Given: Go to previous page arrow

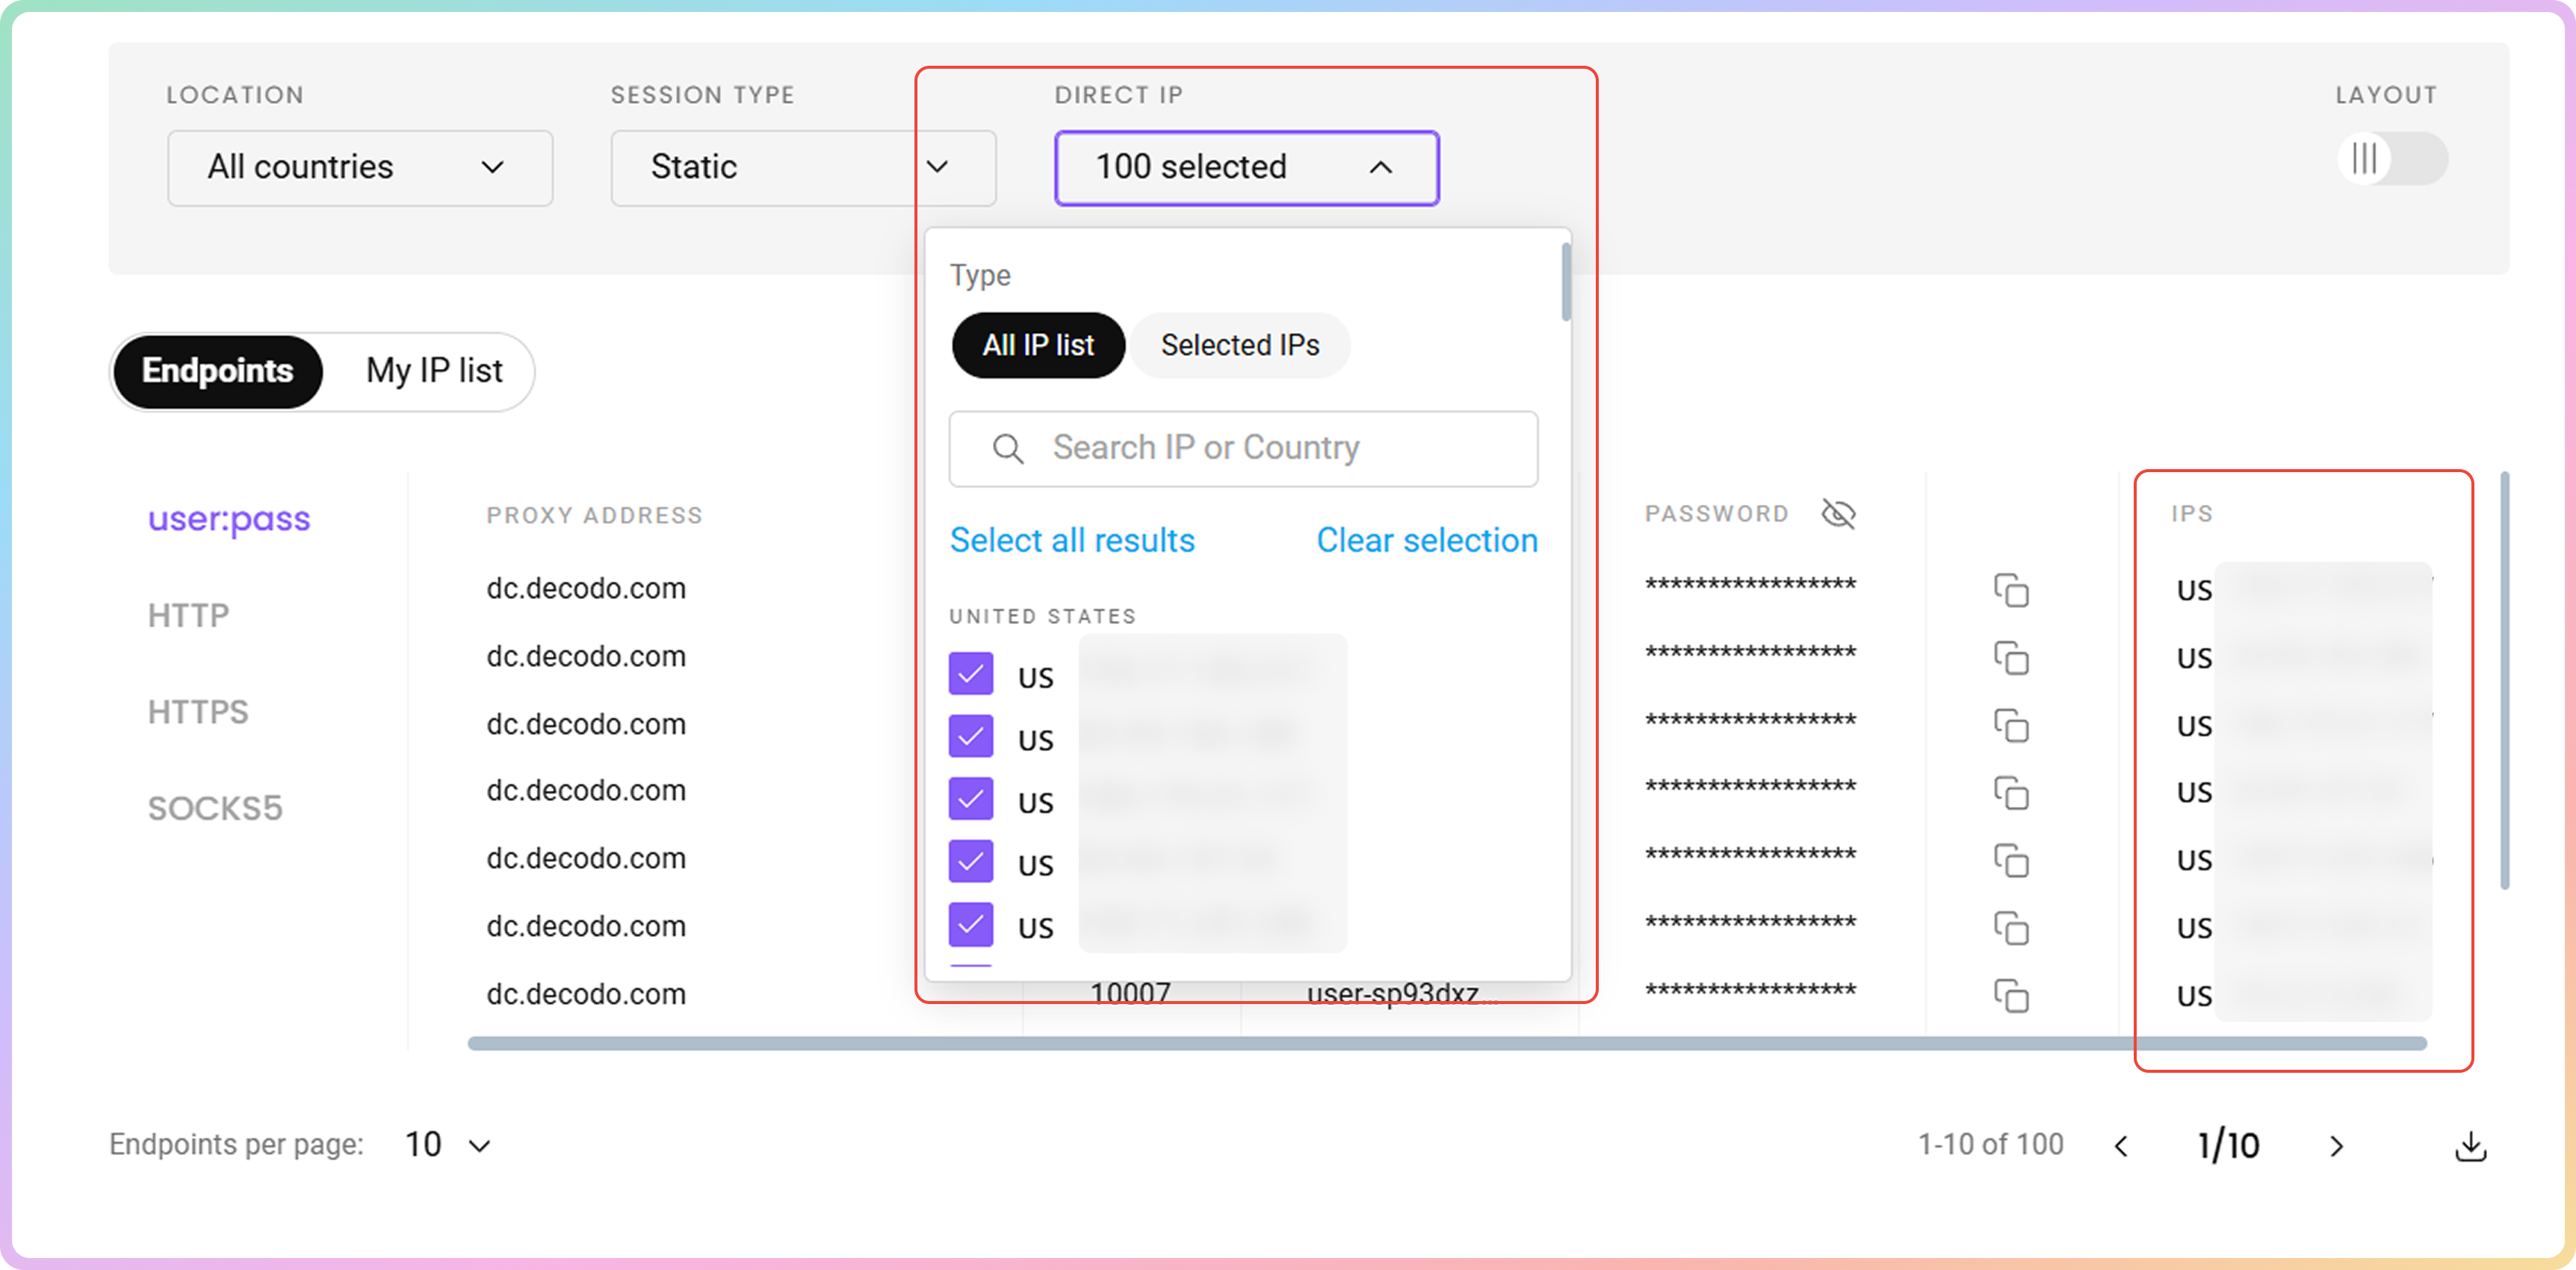Looking at the screenshot, I should point(2122,1146).
